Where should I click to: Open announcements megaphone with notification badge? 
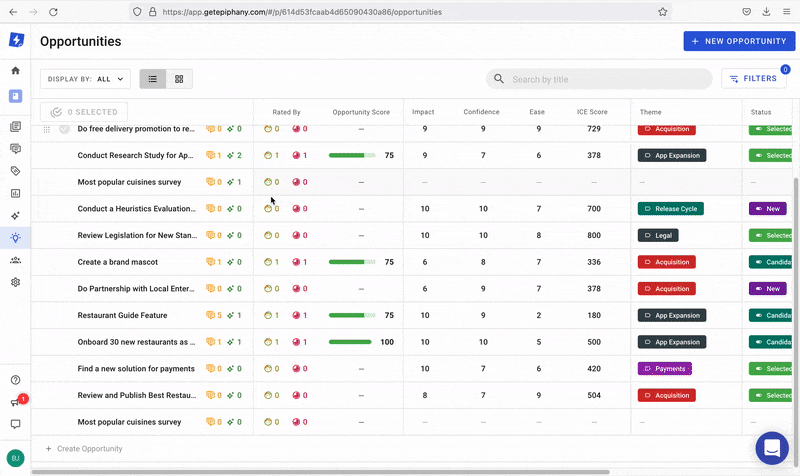(x=15, y=402)
